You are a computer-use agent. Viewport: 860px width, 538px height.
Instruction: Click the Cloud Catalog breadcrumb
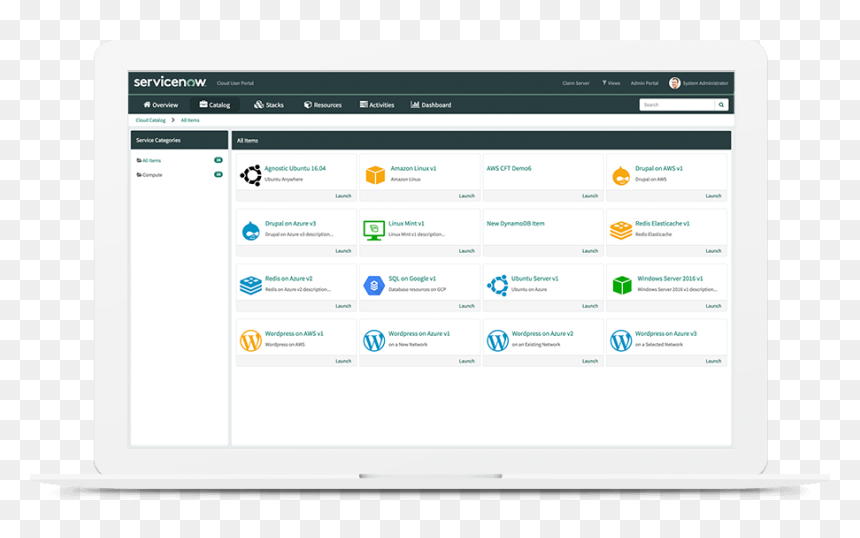pyautogui.click(x=150, y=120)
